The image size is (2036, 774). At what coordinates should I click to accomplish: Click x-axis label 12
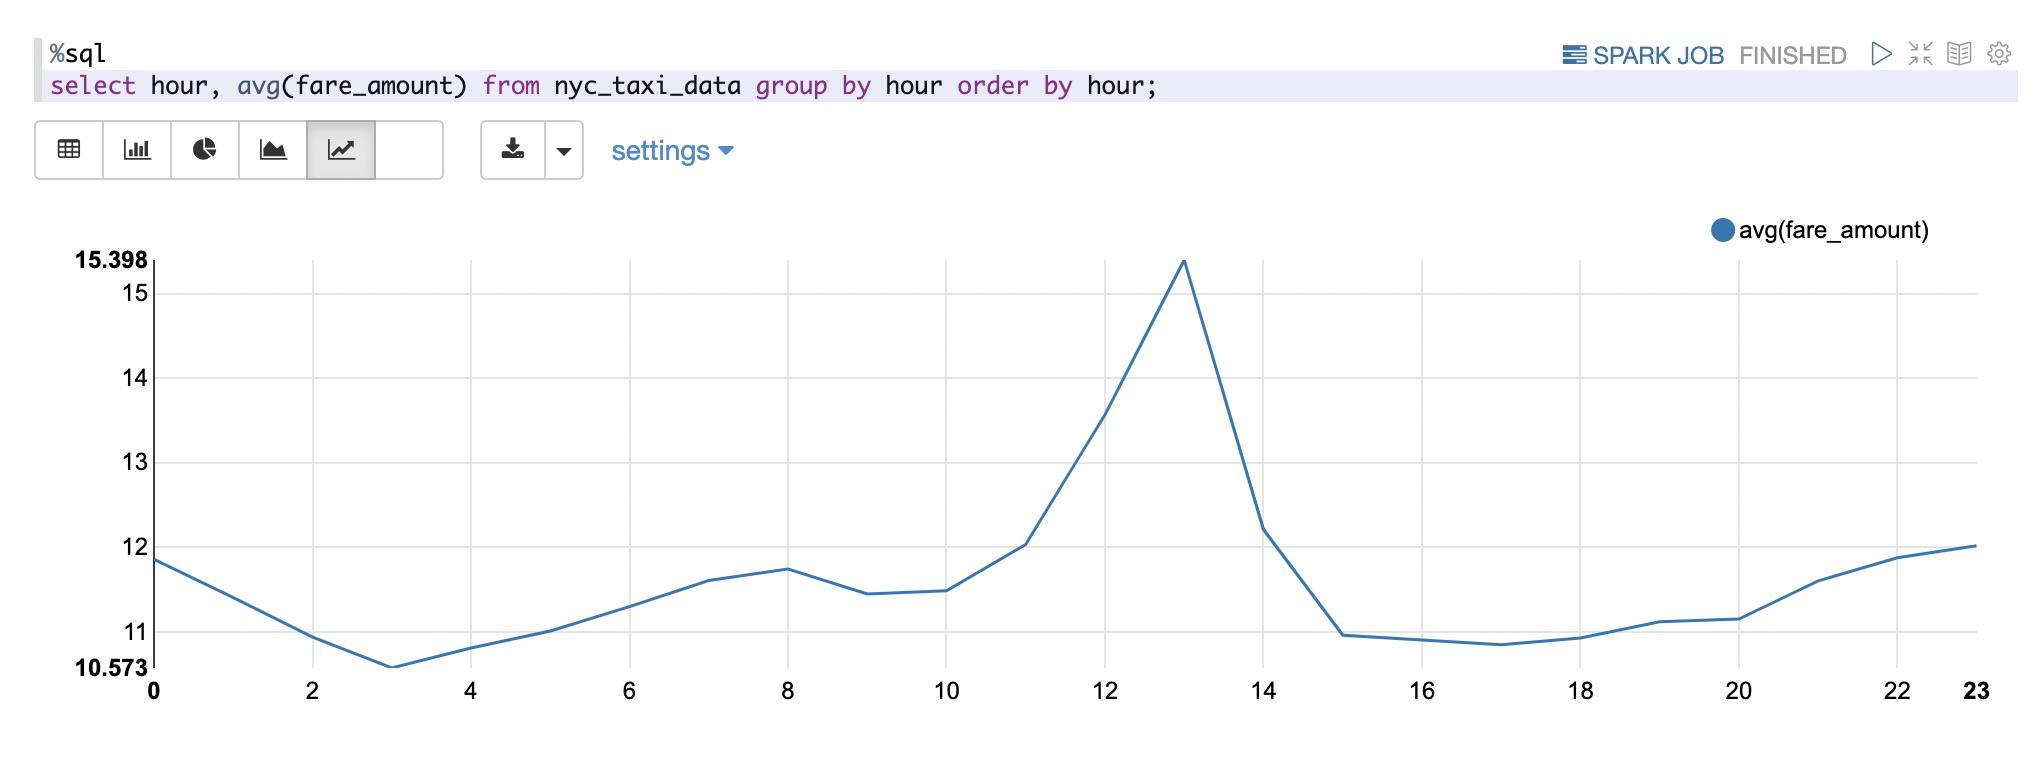coord(1105,691)
